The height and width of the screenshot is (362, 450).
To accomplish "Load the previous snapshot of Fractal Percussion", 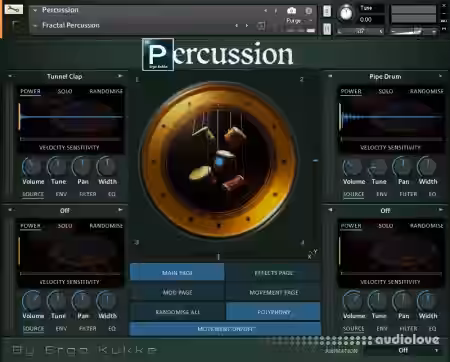I will pyautogui.click(x=237, y=25).
